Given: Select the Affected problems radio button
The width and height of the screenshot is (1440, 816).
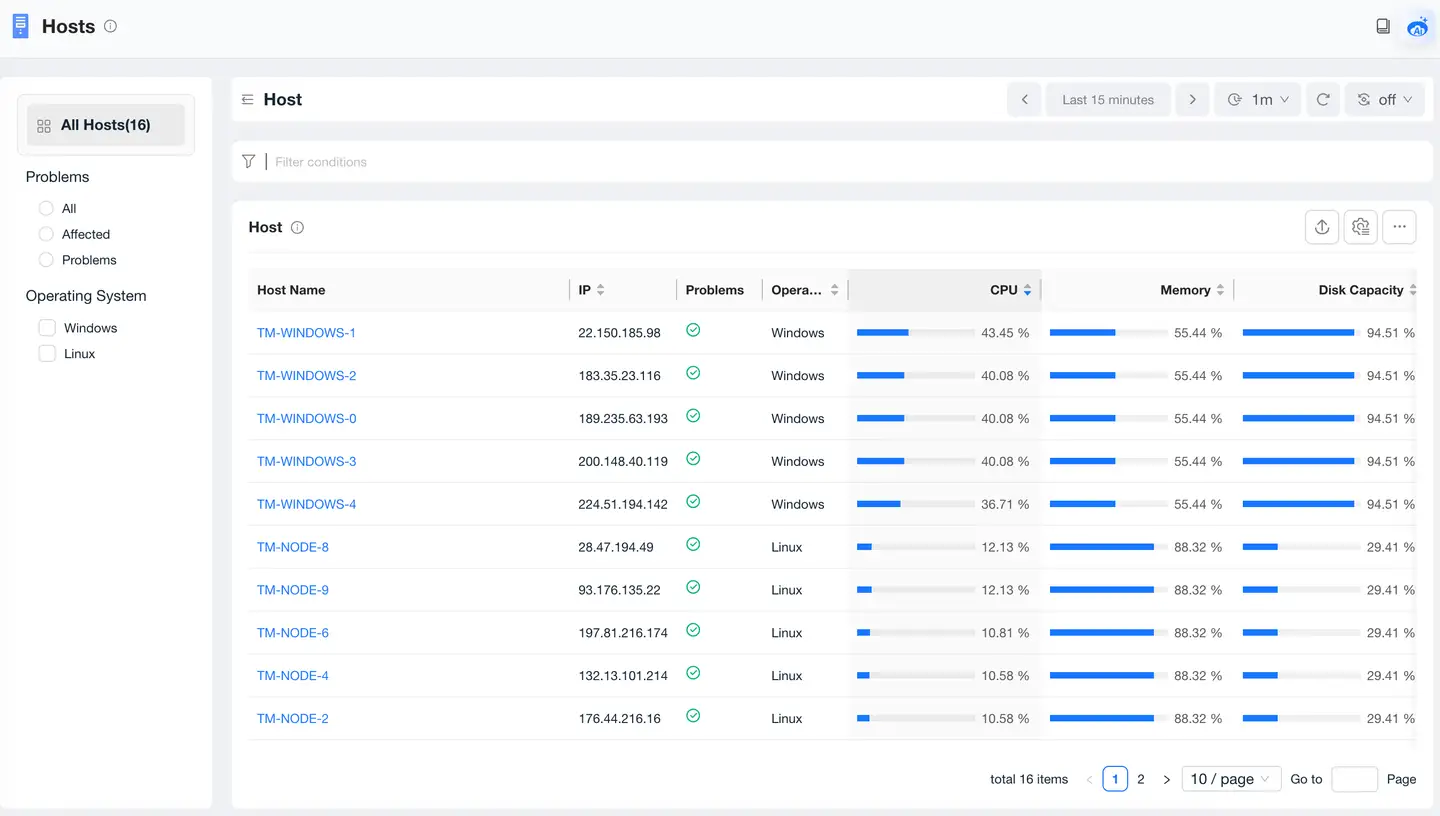Looking at the screenshot, I should [46, 234].
